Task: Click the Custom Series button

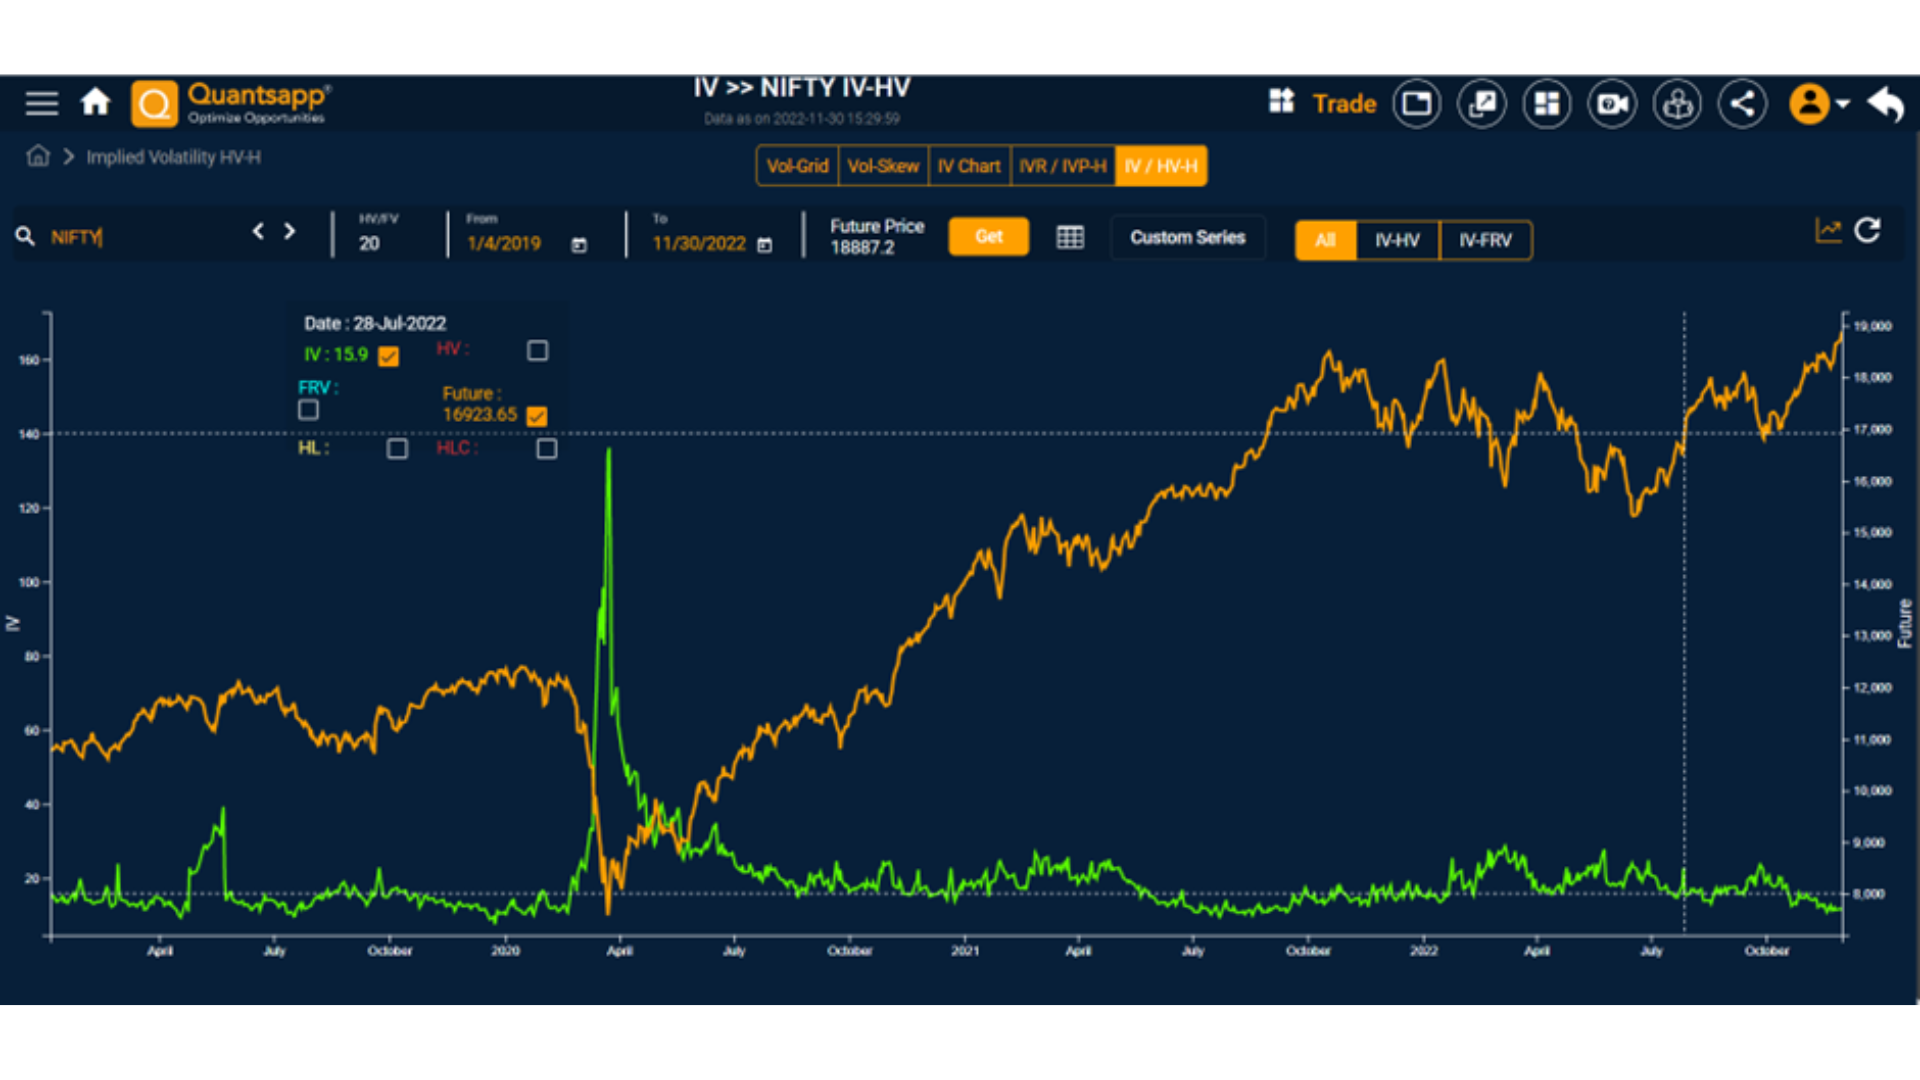Action: [x=1187, y=238]
